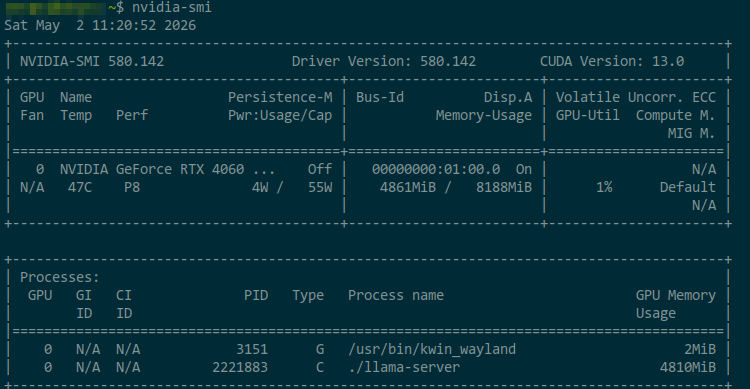Click the 'Type' column header
750x389 pixels.
[x=308, y=295]
